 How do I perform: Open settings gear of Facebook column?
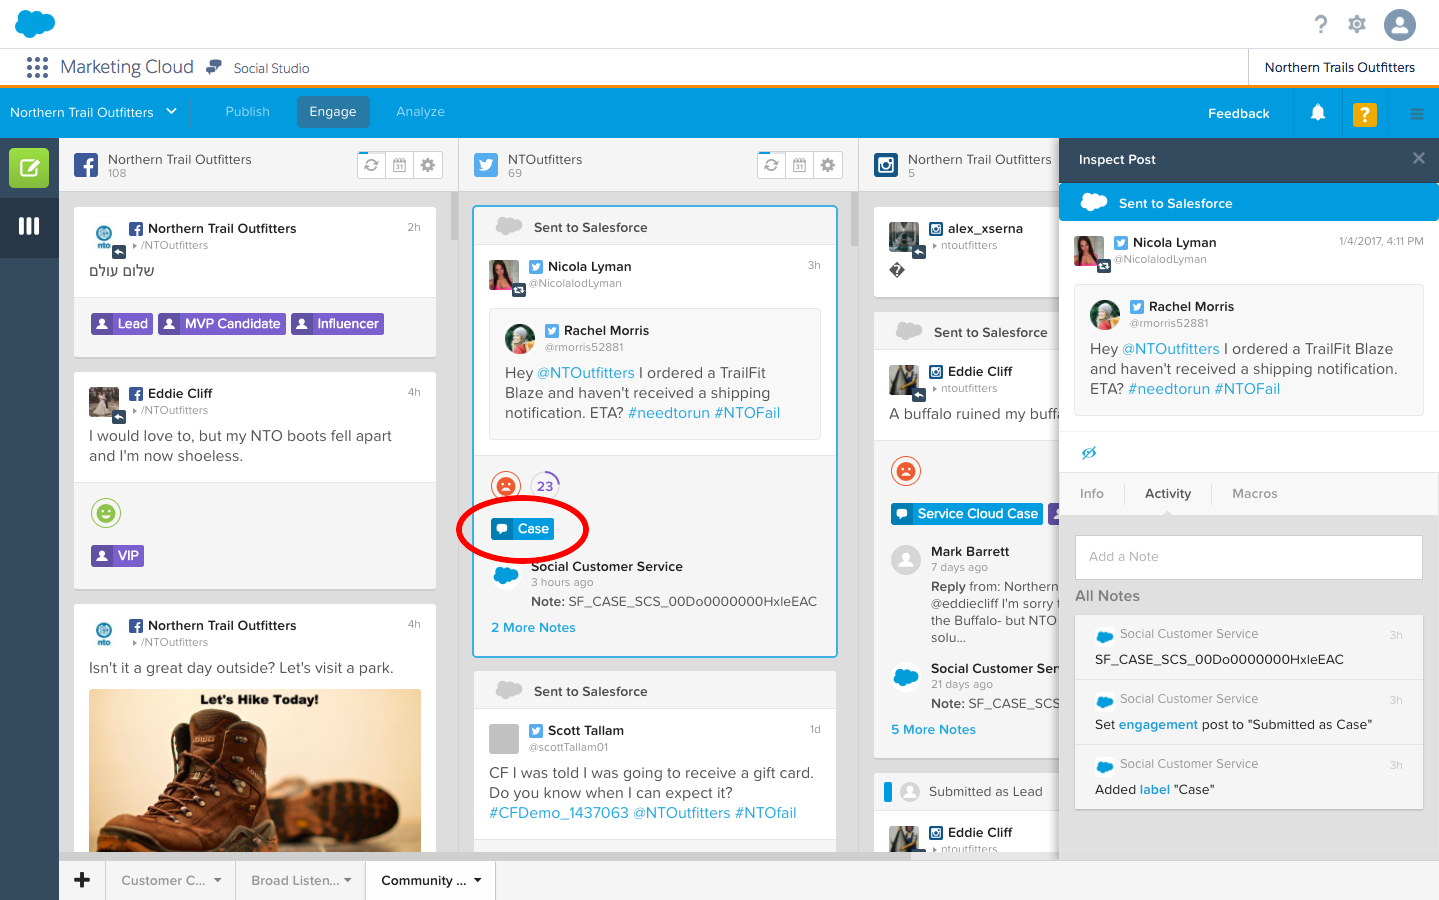pyautogui.click(x=428, y=165)
